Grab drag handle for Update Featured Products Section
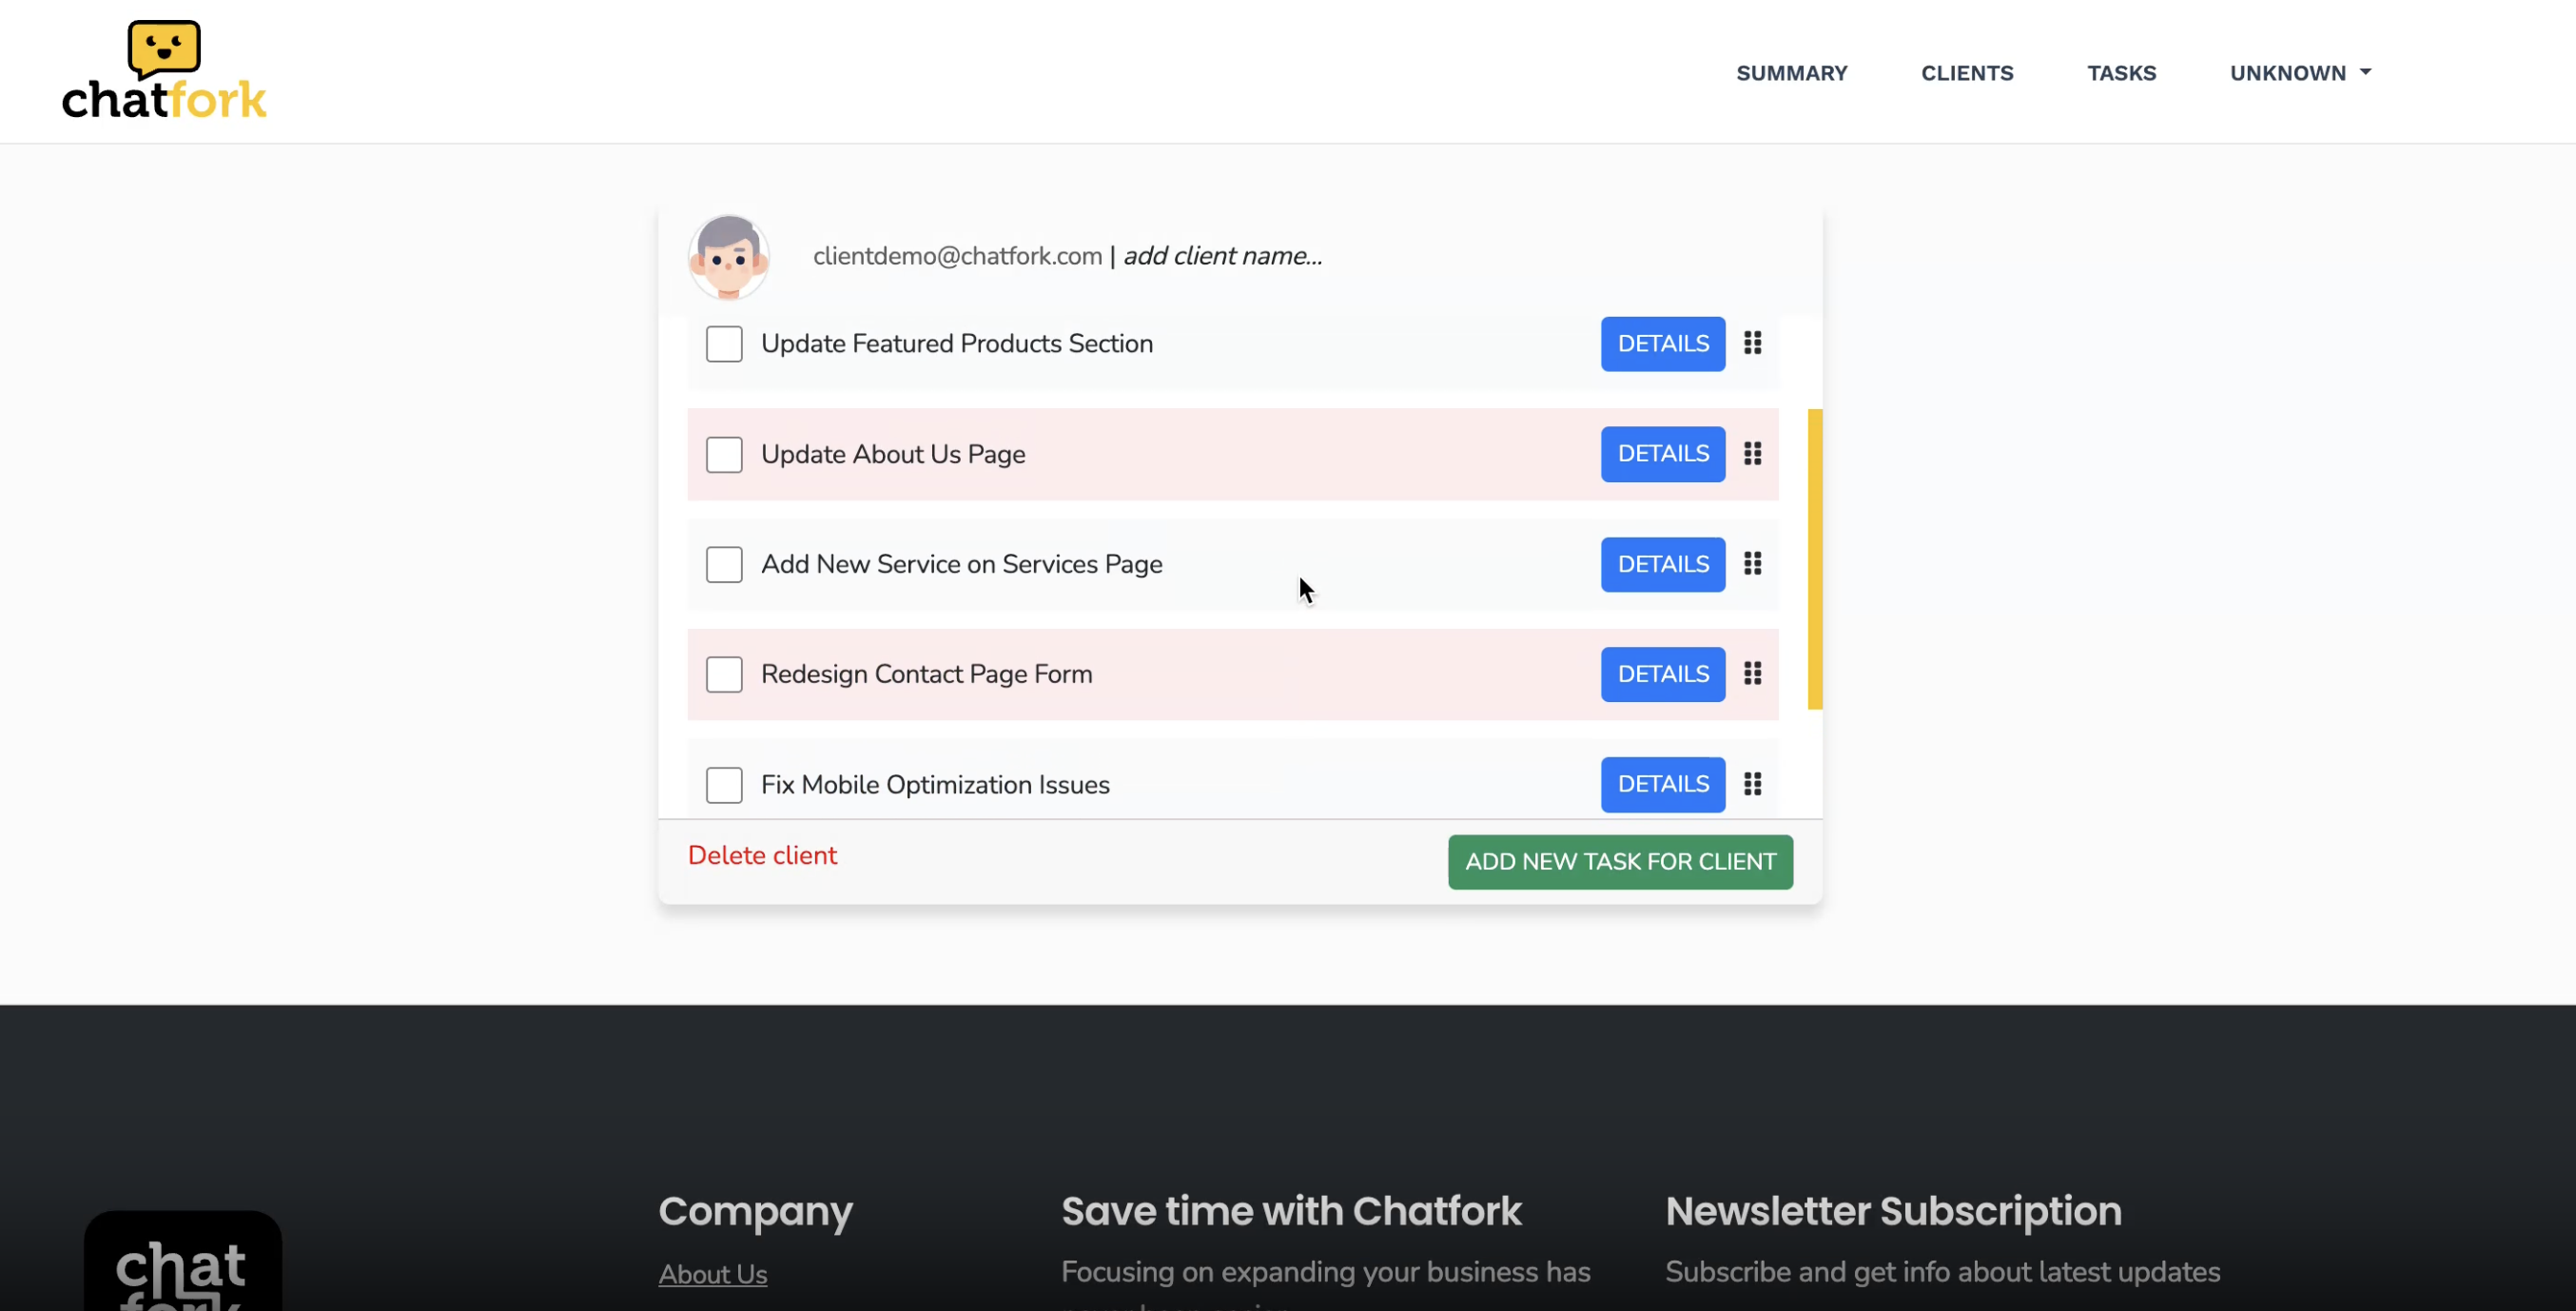 tap(1752, 344)
